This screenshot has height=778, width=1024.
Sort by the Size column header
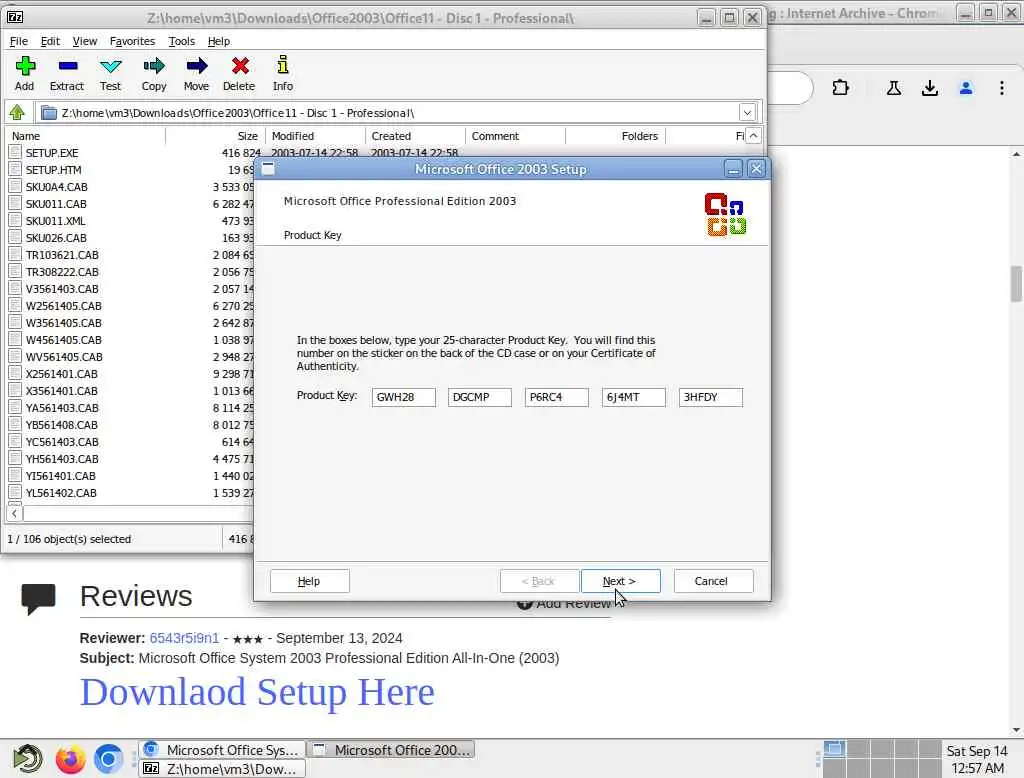pos(216,136)
